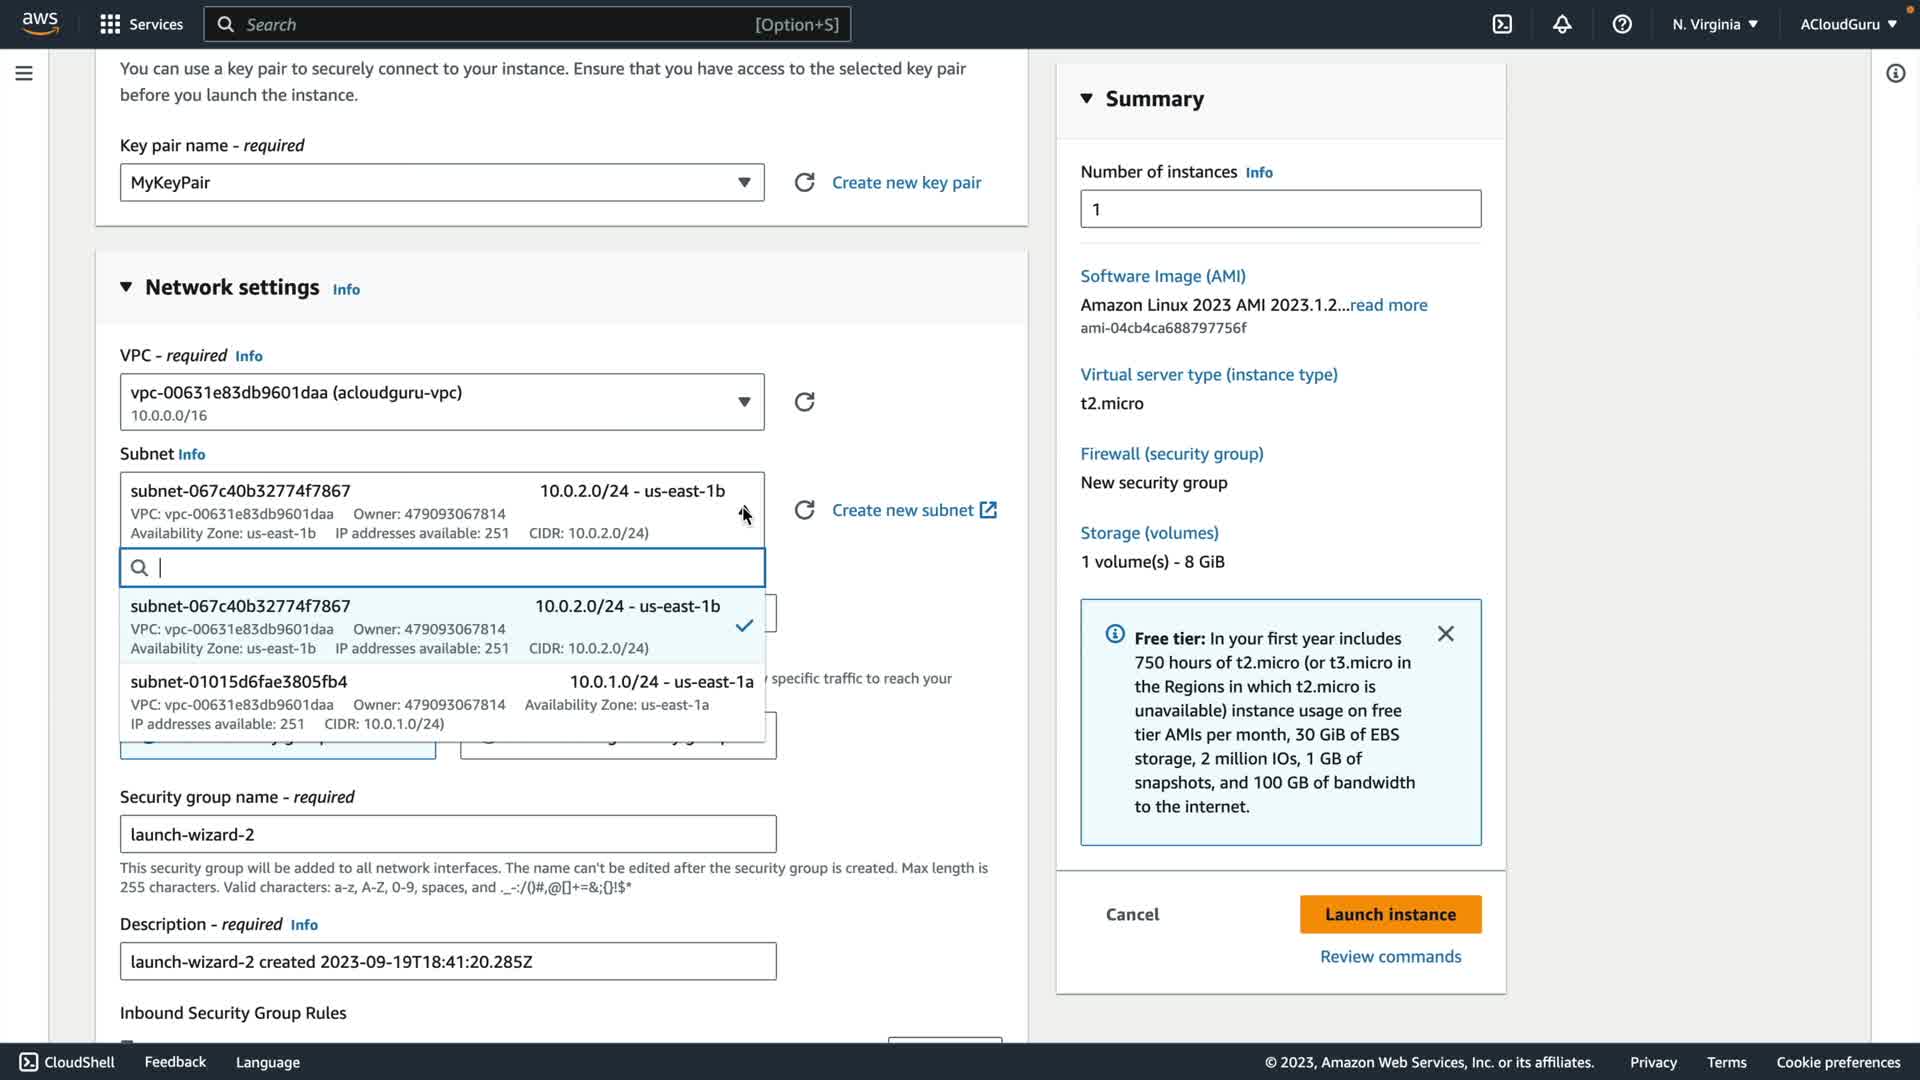Open AWS CloudShell icon in top bar
The image size is (1920, 1080).
pos(1502,24)
